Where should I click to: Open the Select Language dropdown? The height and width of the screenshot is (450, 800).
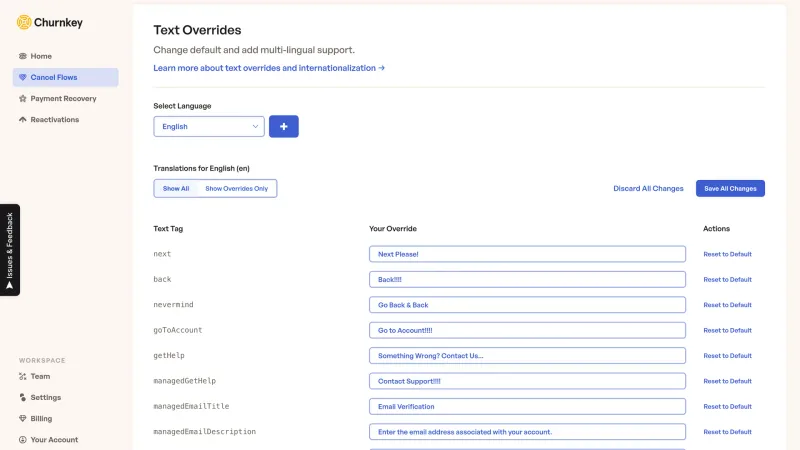coord(209,127)
